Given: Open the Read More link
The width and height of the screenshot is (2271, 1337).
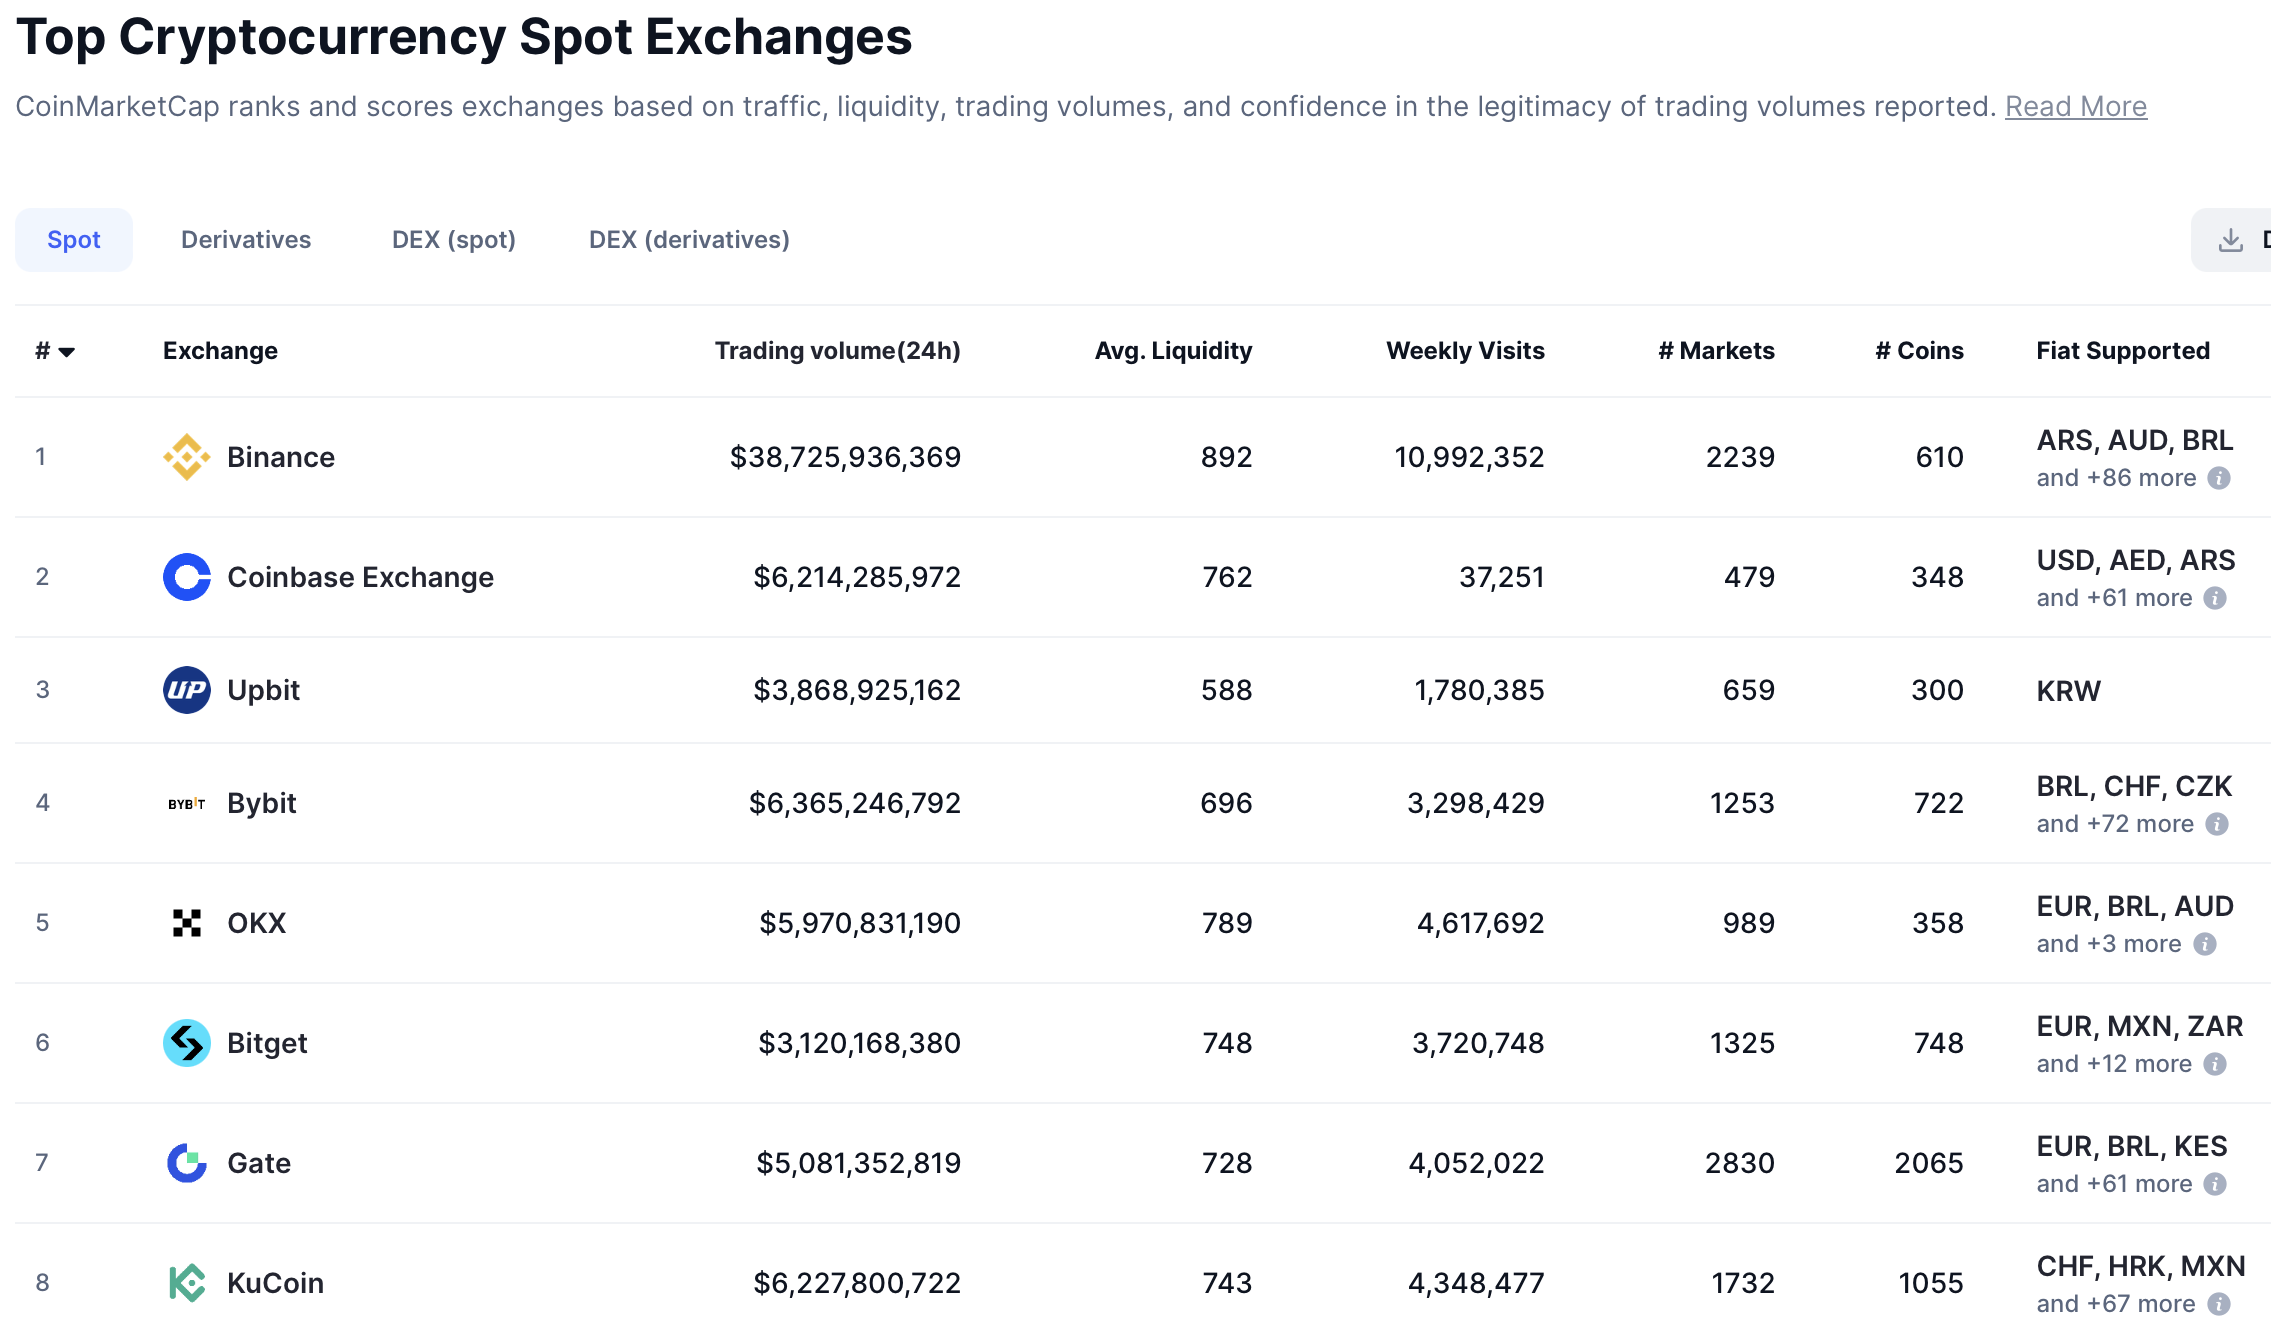Looking at the screenshot, I should click(2075, 106).
